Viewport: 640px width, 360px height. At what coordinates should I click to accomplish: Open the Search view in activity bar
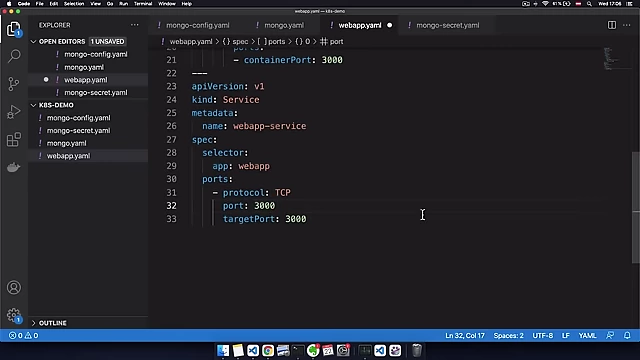click(14, 56)
